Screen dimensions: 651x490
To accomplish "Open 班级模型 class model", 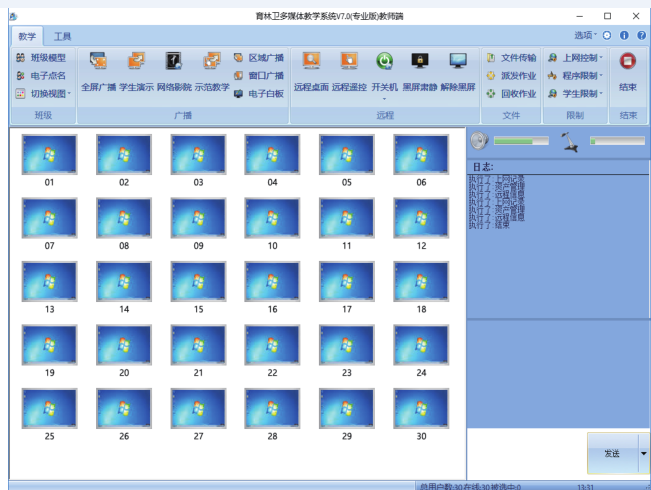I will tap(41, 58).
